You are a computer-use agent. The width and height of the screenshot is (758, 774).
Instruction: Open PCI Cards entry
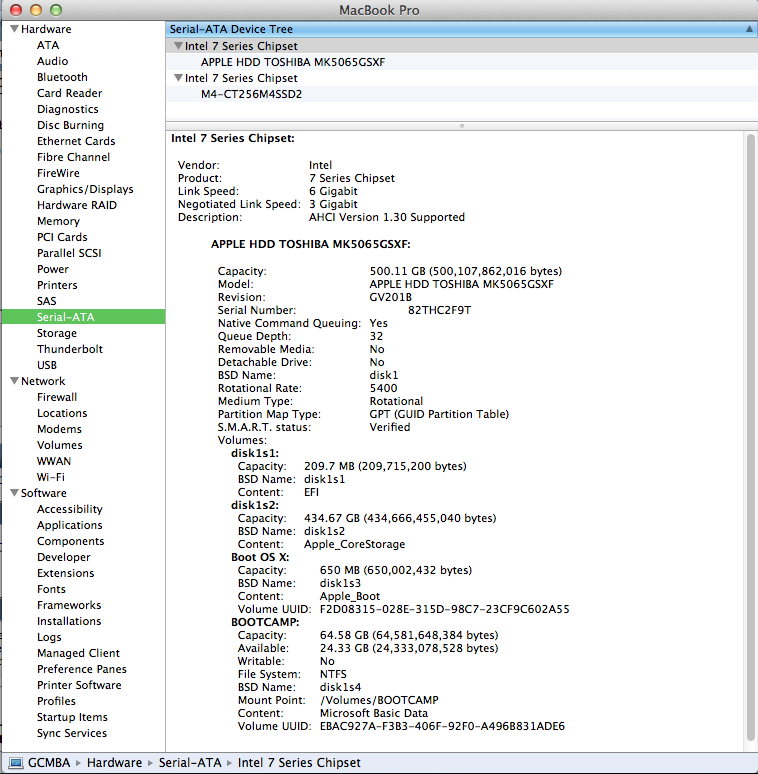(62, 237)
